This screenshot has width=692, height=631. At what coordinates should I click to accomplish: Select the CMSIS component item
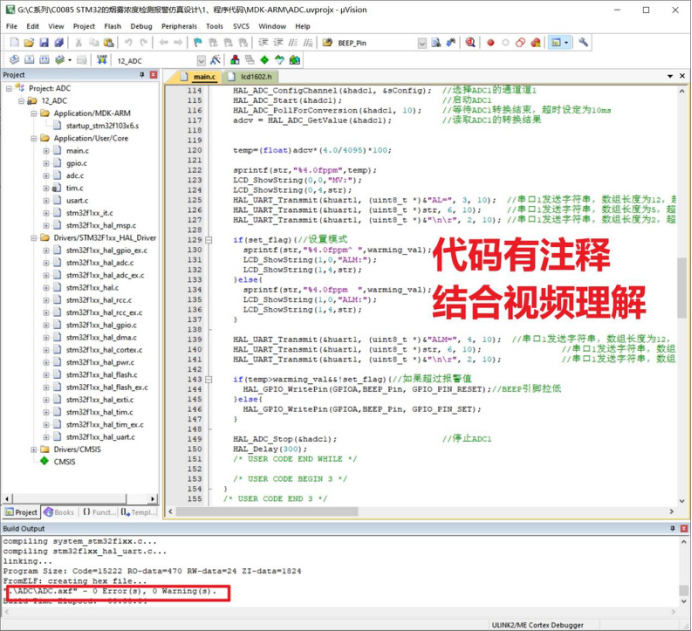point(64,462)
